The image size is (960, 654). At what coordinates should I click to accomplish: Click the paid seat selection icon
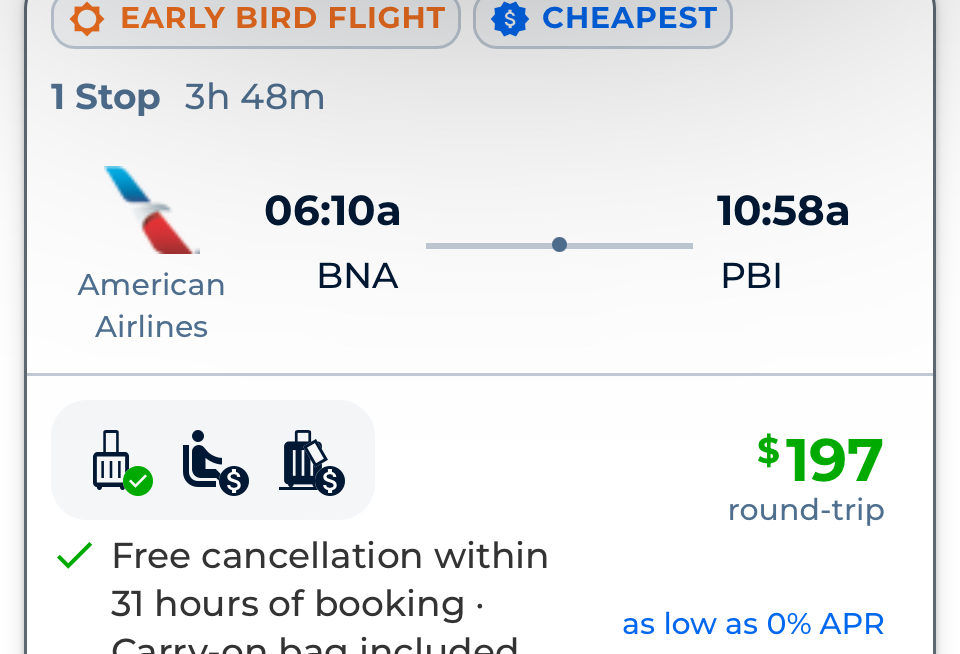pos(216,462)
